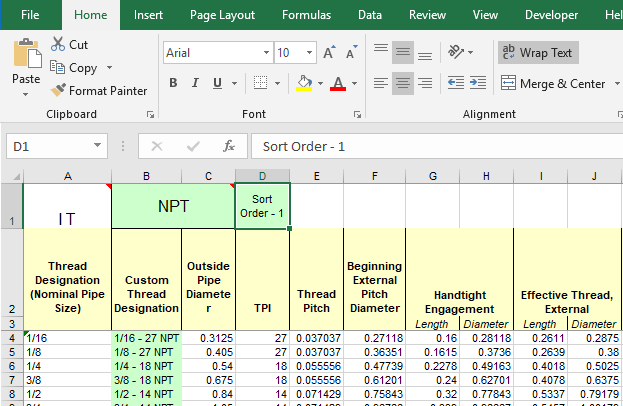Open the Formulas ribbon tab

(x=306, y=15)
